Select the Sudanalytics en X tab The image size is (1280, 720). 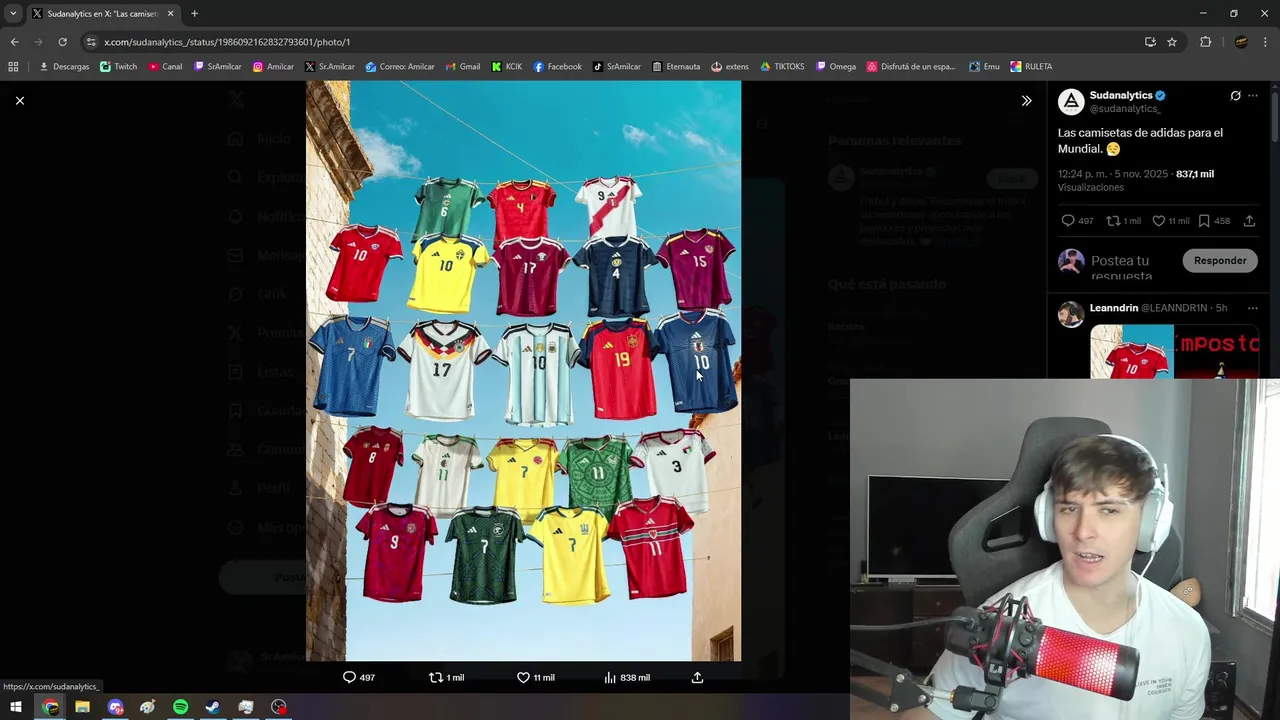pyautogui.click(x=103, y=14)
